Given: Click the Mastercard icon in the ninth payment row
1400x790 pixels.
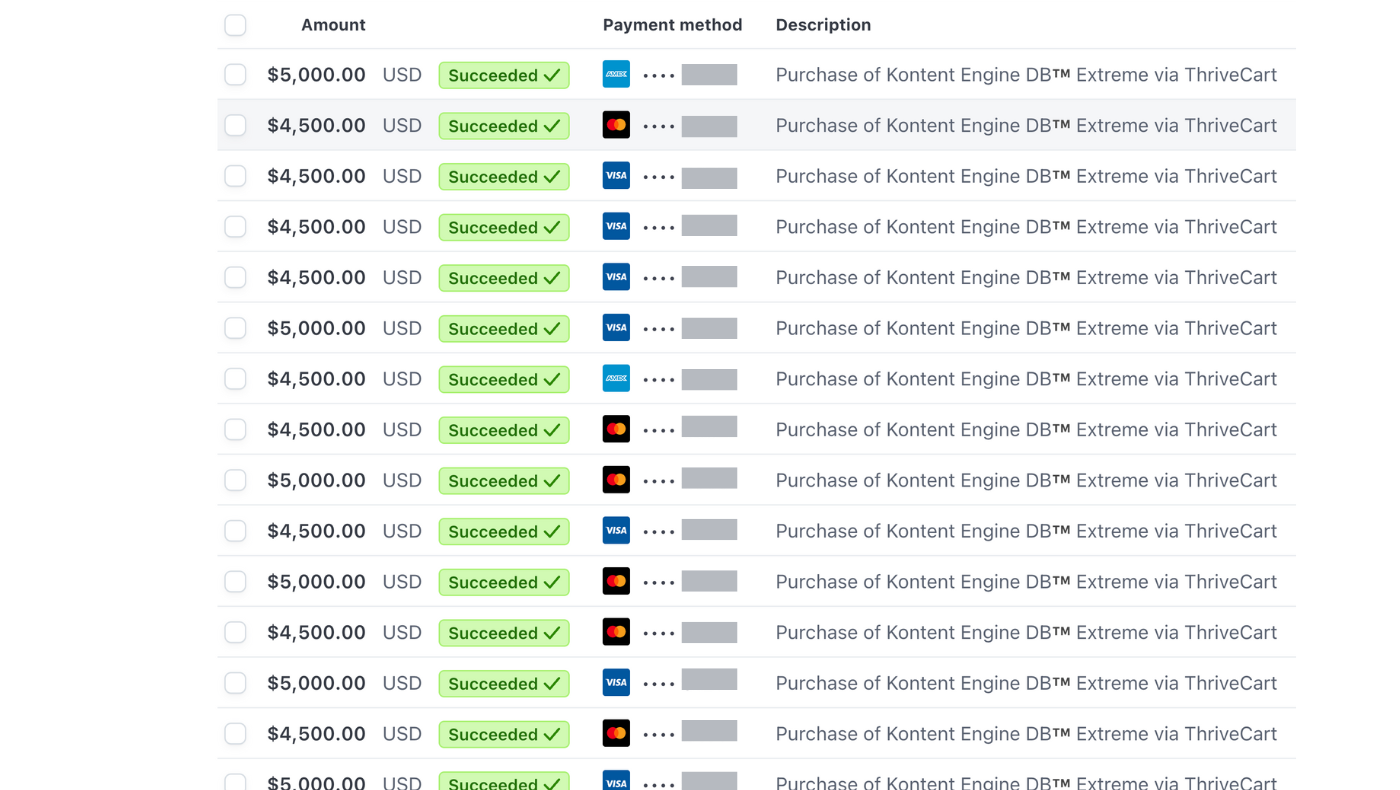Looking at the screenshot, I should pos(616,480).
